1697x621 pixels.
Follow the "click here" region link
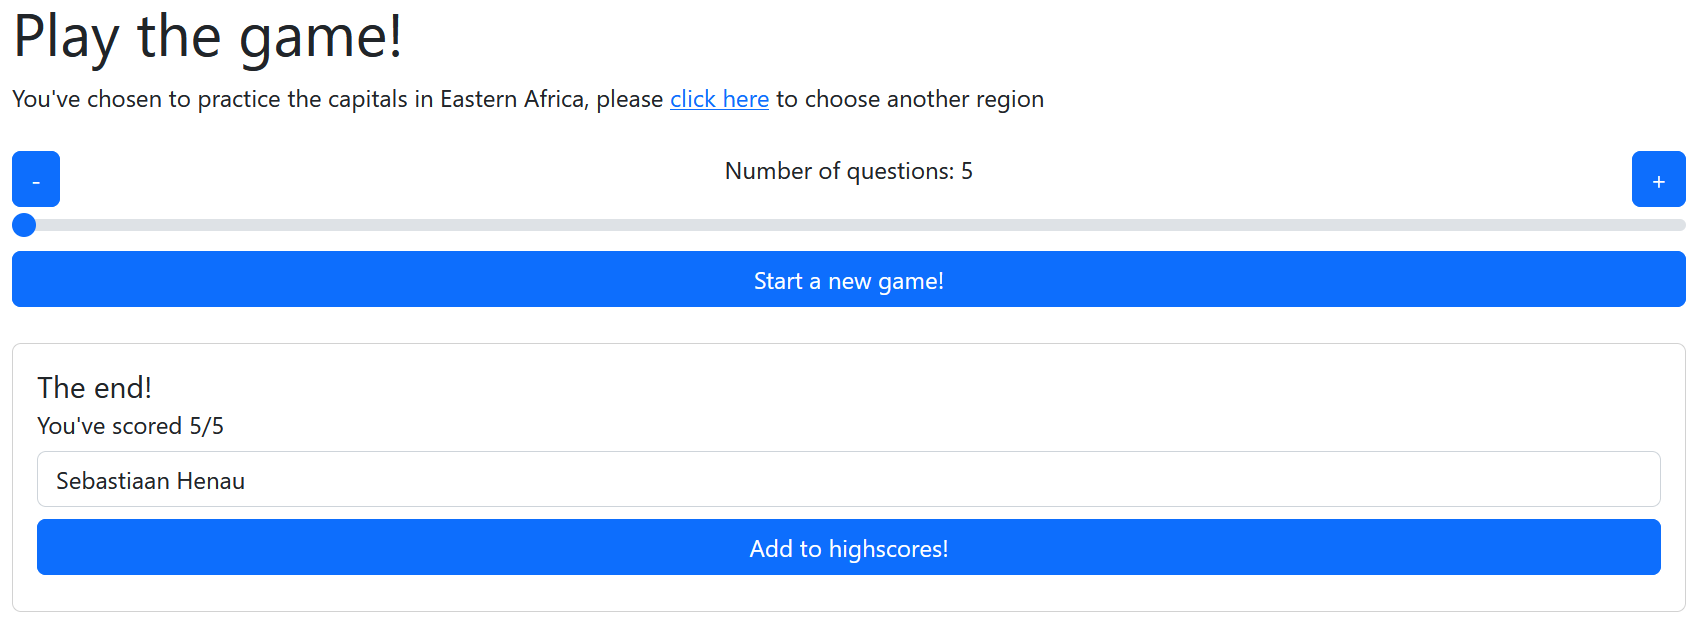pos(719,99)
